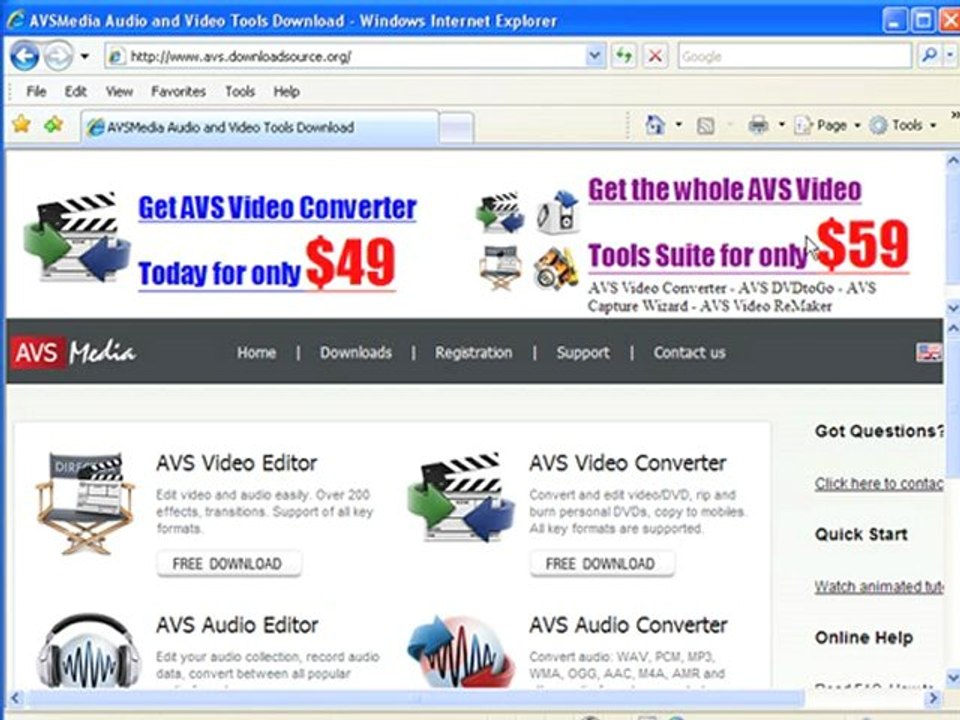Open the Help menu
The height and width of the screenshot is (720, 960).
[286, 91]
